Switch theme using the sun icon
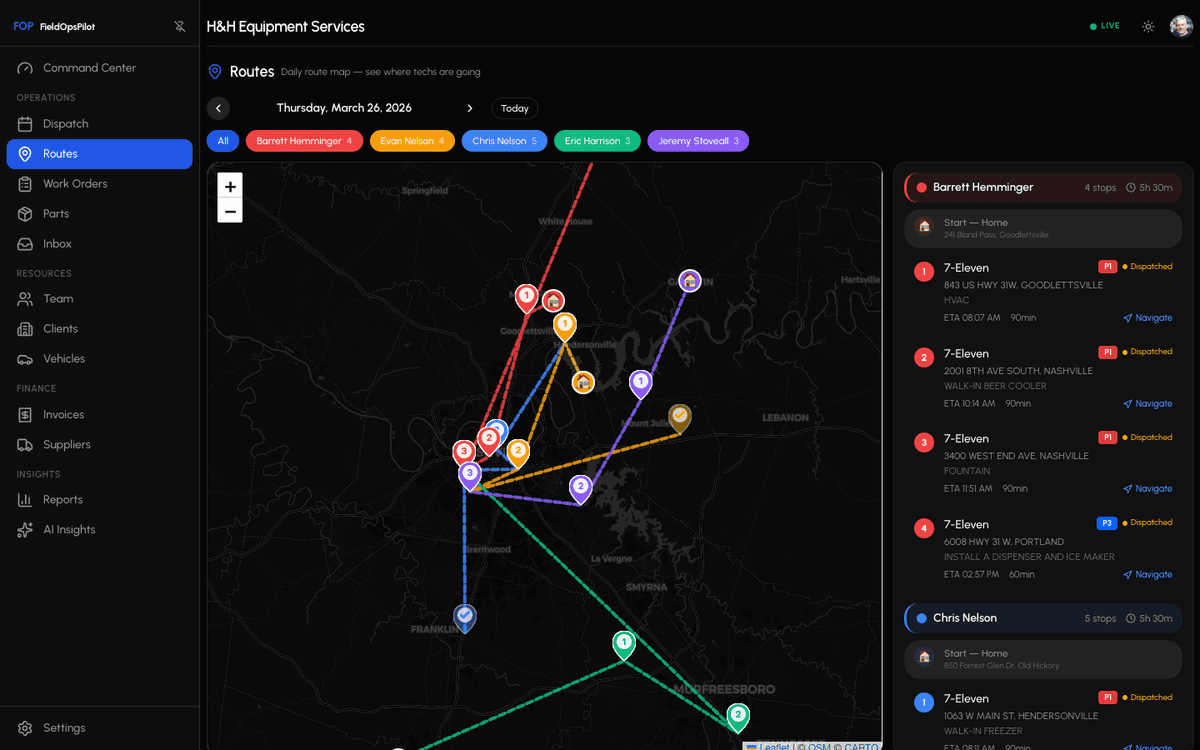The image size is (1200, 750). pyautogui.click(x=1148, y=26)
